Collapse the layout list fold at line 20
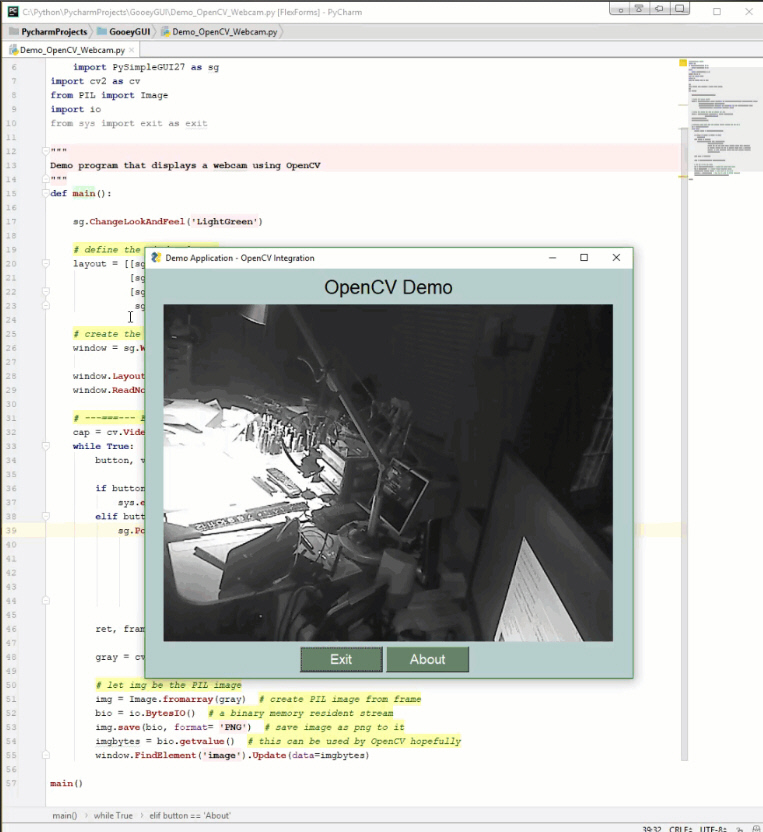Image resolution: width=763 pixels, height=832 pixels. coord(46,264)
